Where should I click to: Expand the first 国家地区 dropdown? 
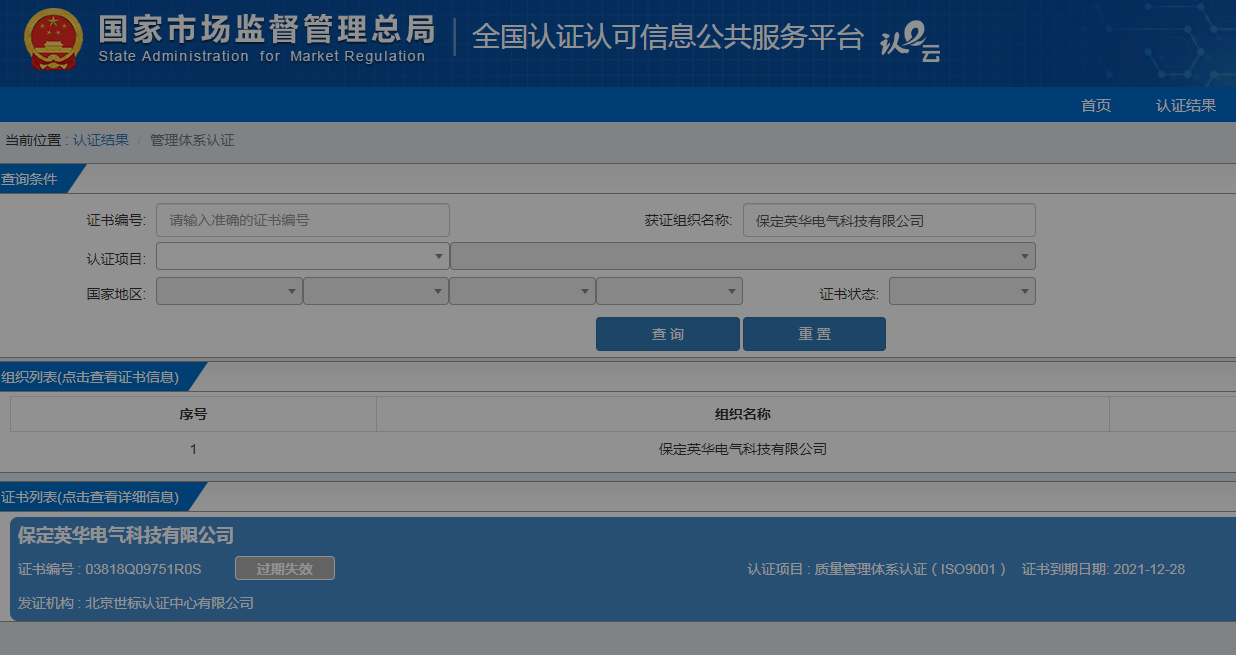229,291
